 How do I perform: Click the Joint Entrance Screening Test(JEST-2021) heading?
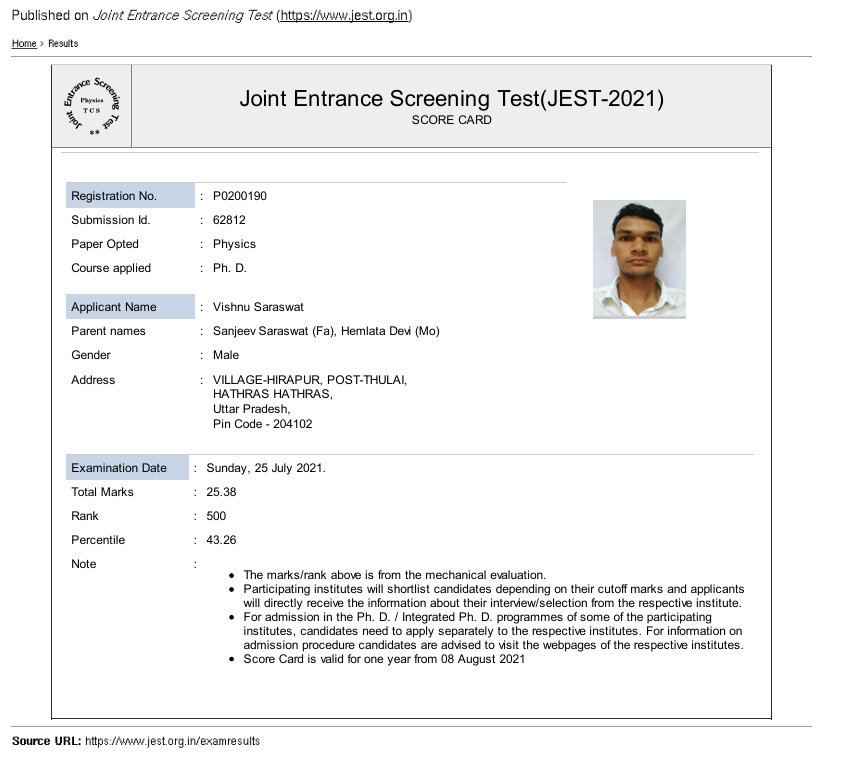point(451,99)
